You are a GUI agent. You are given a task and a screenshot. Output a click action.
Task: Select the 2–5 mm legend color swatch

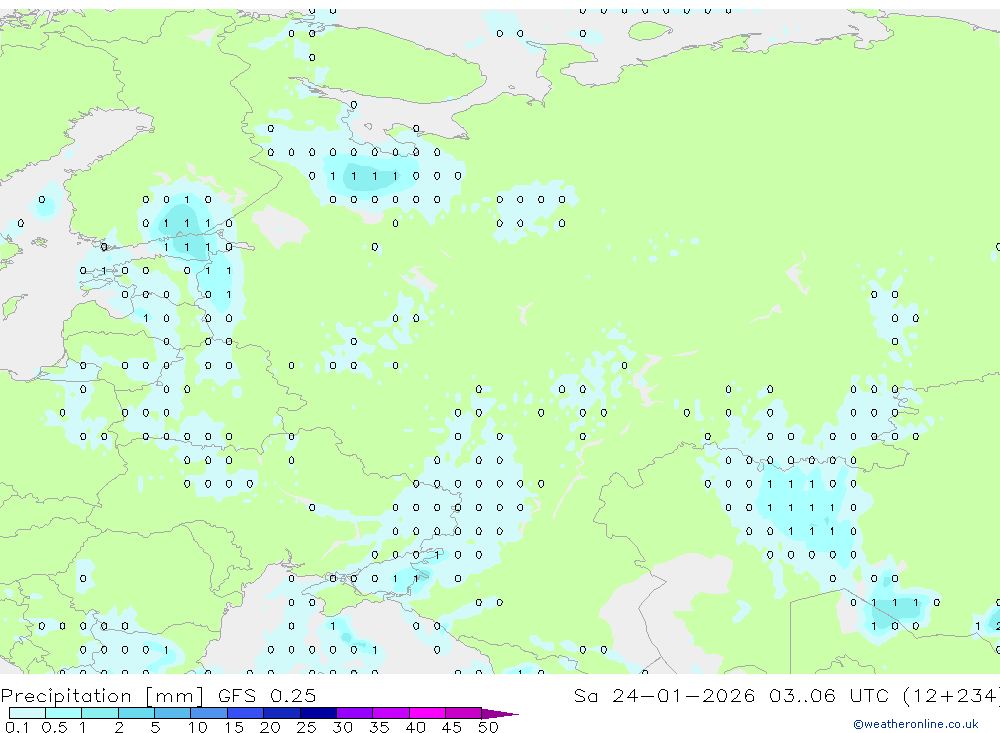(x=136, y=713)
